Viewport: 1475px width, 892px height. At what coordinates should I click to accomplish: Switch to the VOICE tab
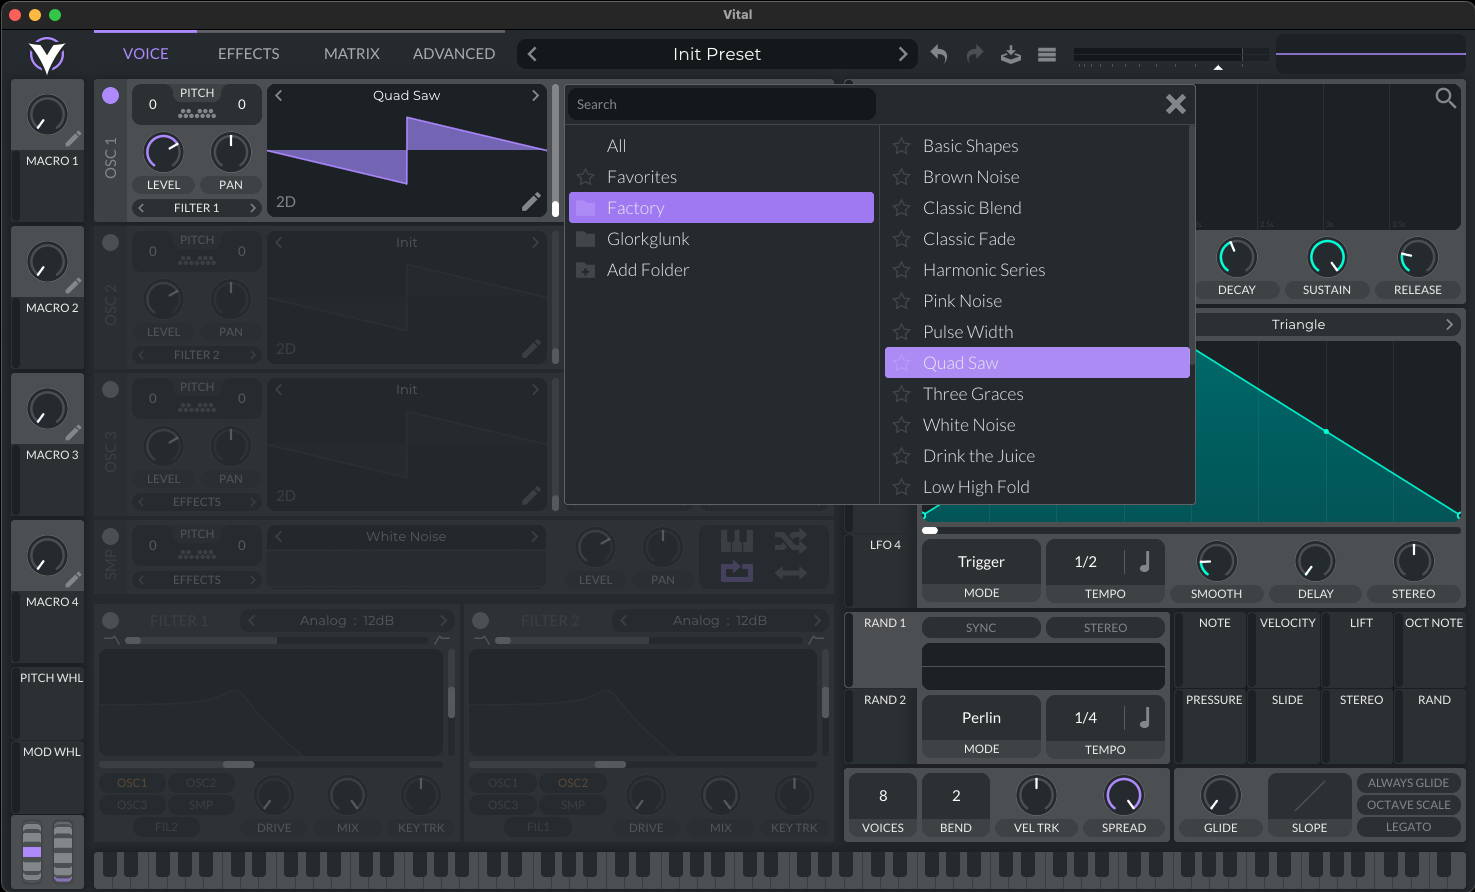point(146,54)
